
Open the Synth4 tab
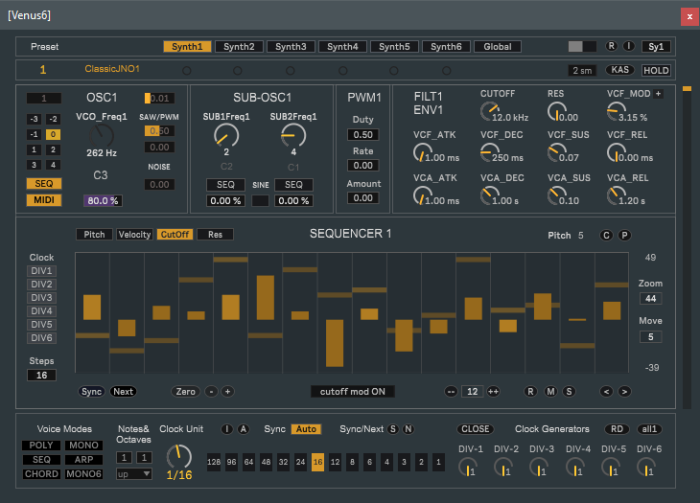342,47
